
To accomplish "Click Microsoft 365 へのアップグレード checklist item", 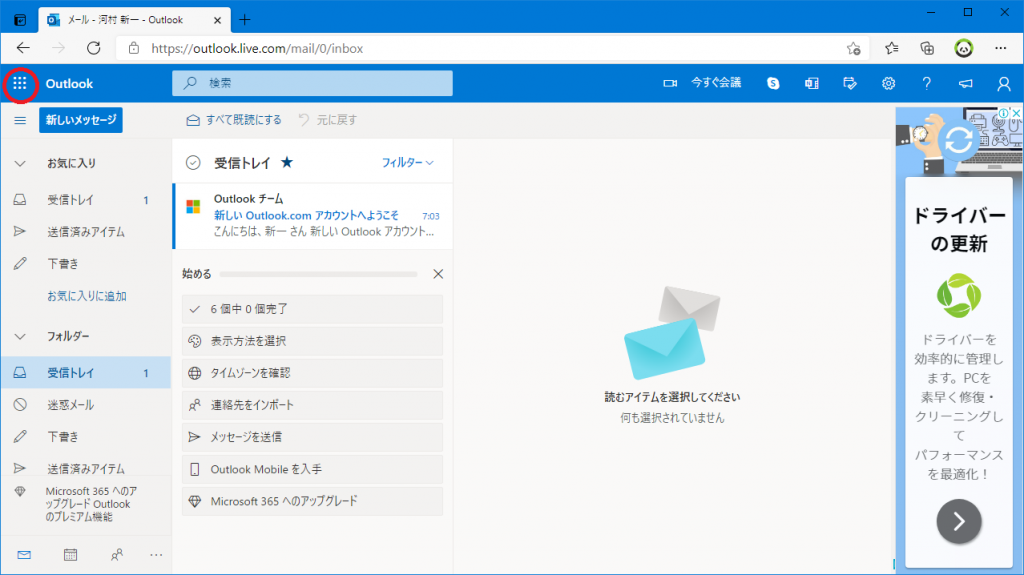I will (312, 501).
